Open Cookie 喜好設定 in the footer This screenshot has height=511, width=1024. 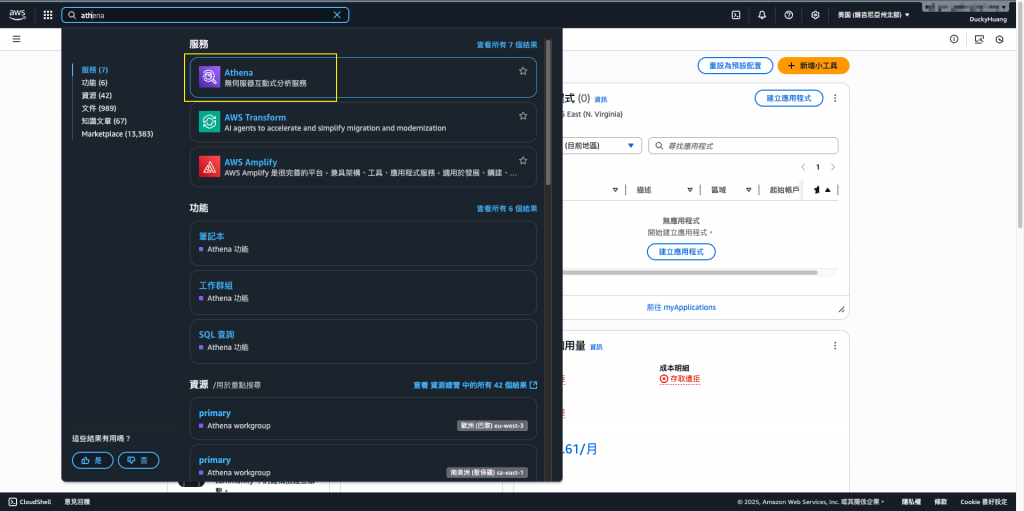tap(984, 502)
